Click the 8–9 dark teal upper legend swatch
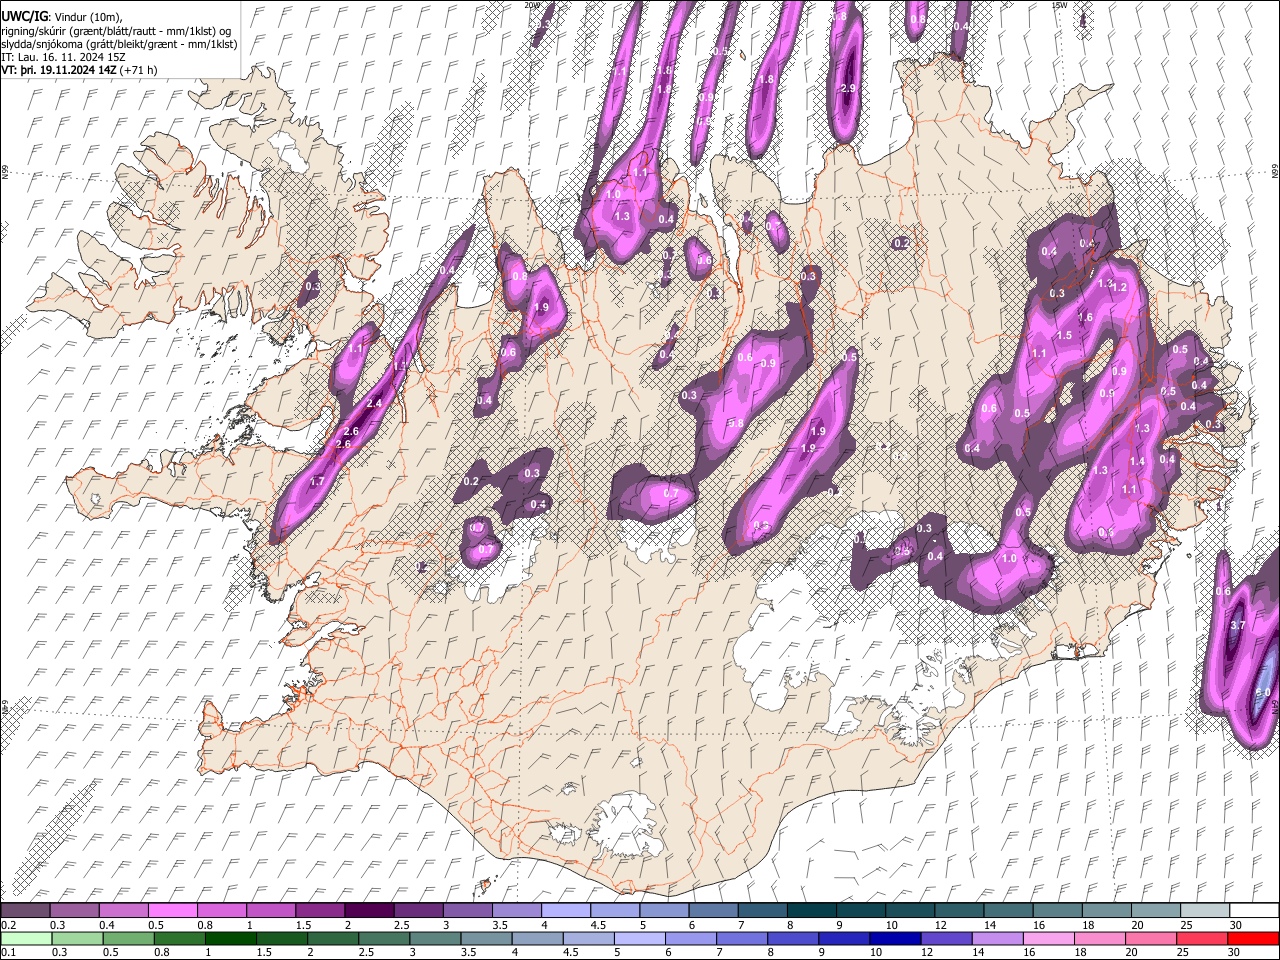The height and width of the screenshot is (960, 1280). [812, 910]
